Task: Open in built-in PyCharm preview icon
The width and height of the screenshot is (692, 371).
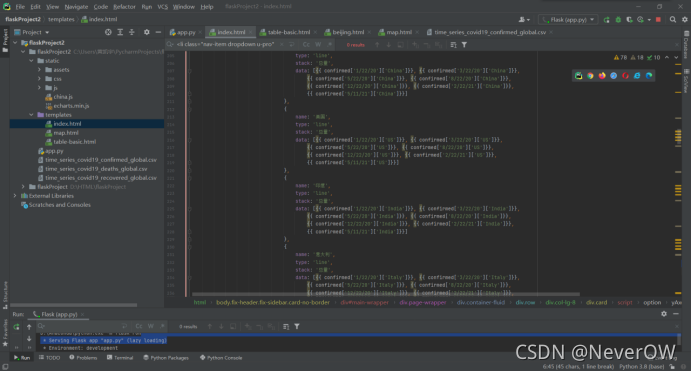Action: (x=578, y=76)
